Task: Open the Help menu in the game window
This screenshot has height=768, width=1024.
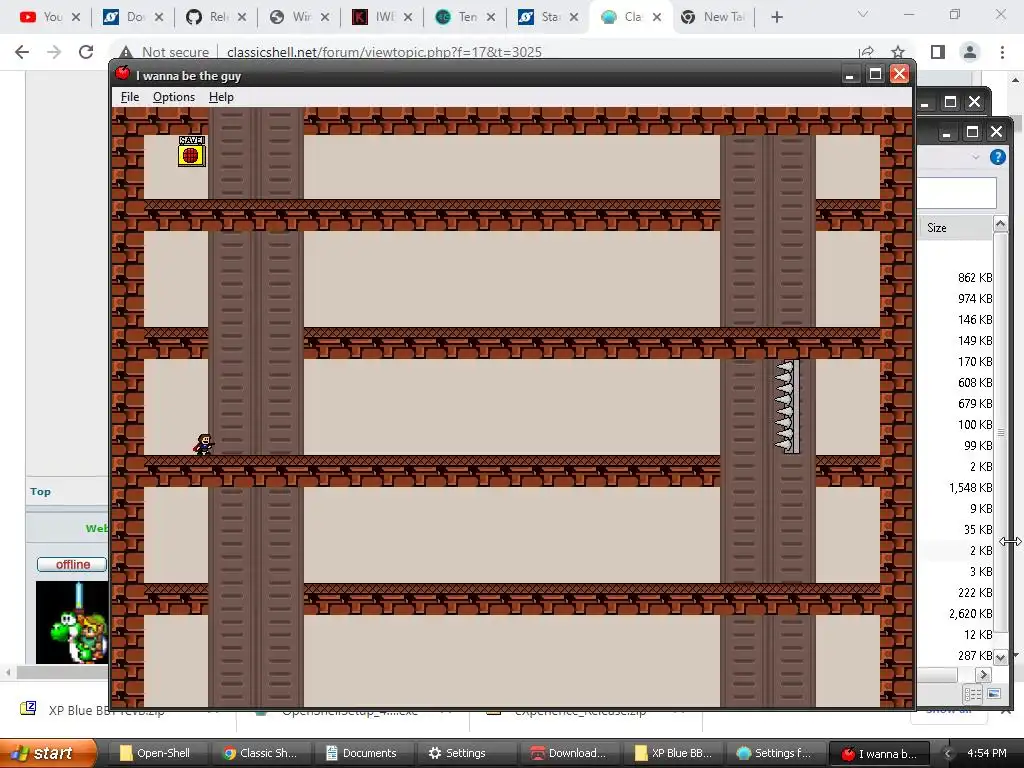Action: pyautogui.click(x=221, y=97)
